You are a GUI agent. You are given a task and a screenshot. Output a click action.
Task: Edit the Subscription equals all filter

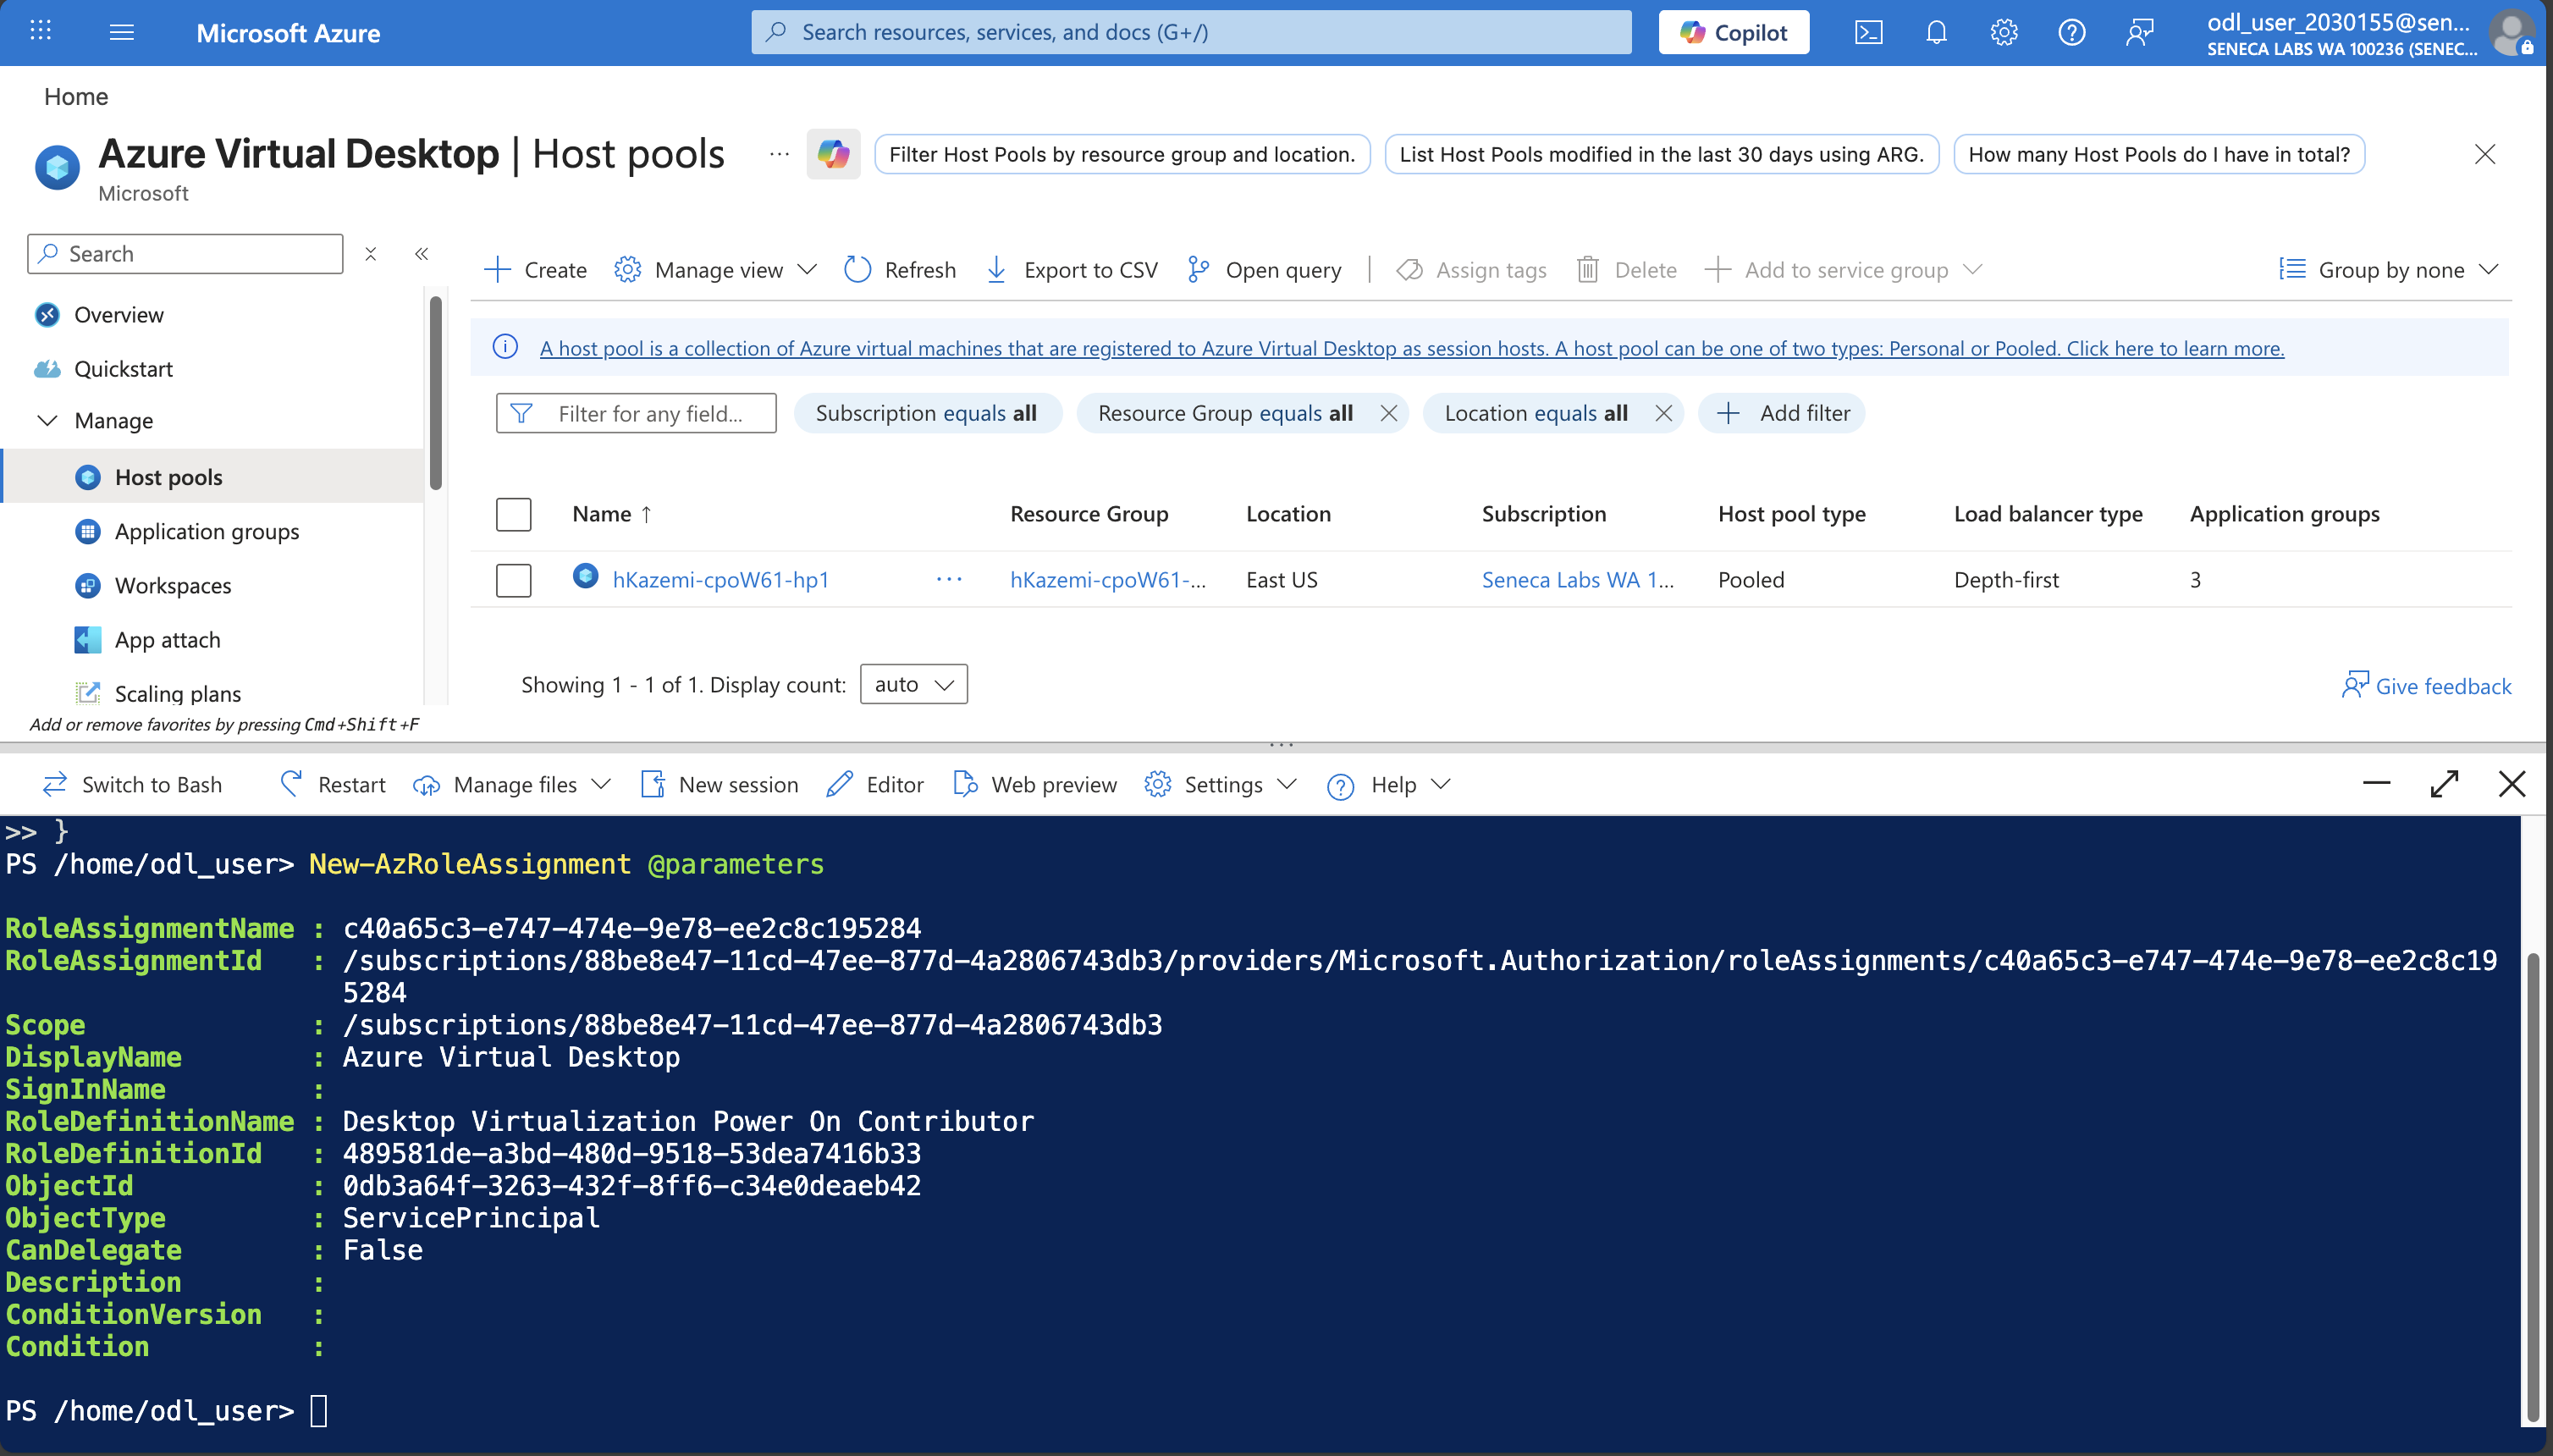pyautogui.click(x=926, y=413)
